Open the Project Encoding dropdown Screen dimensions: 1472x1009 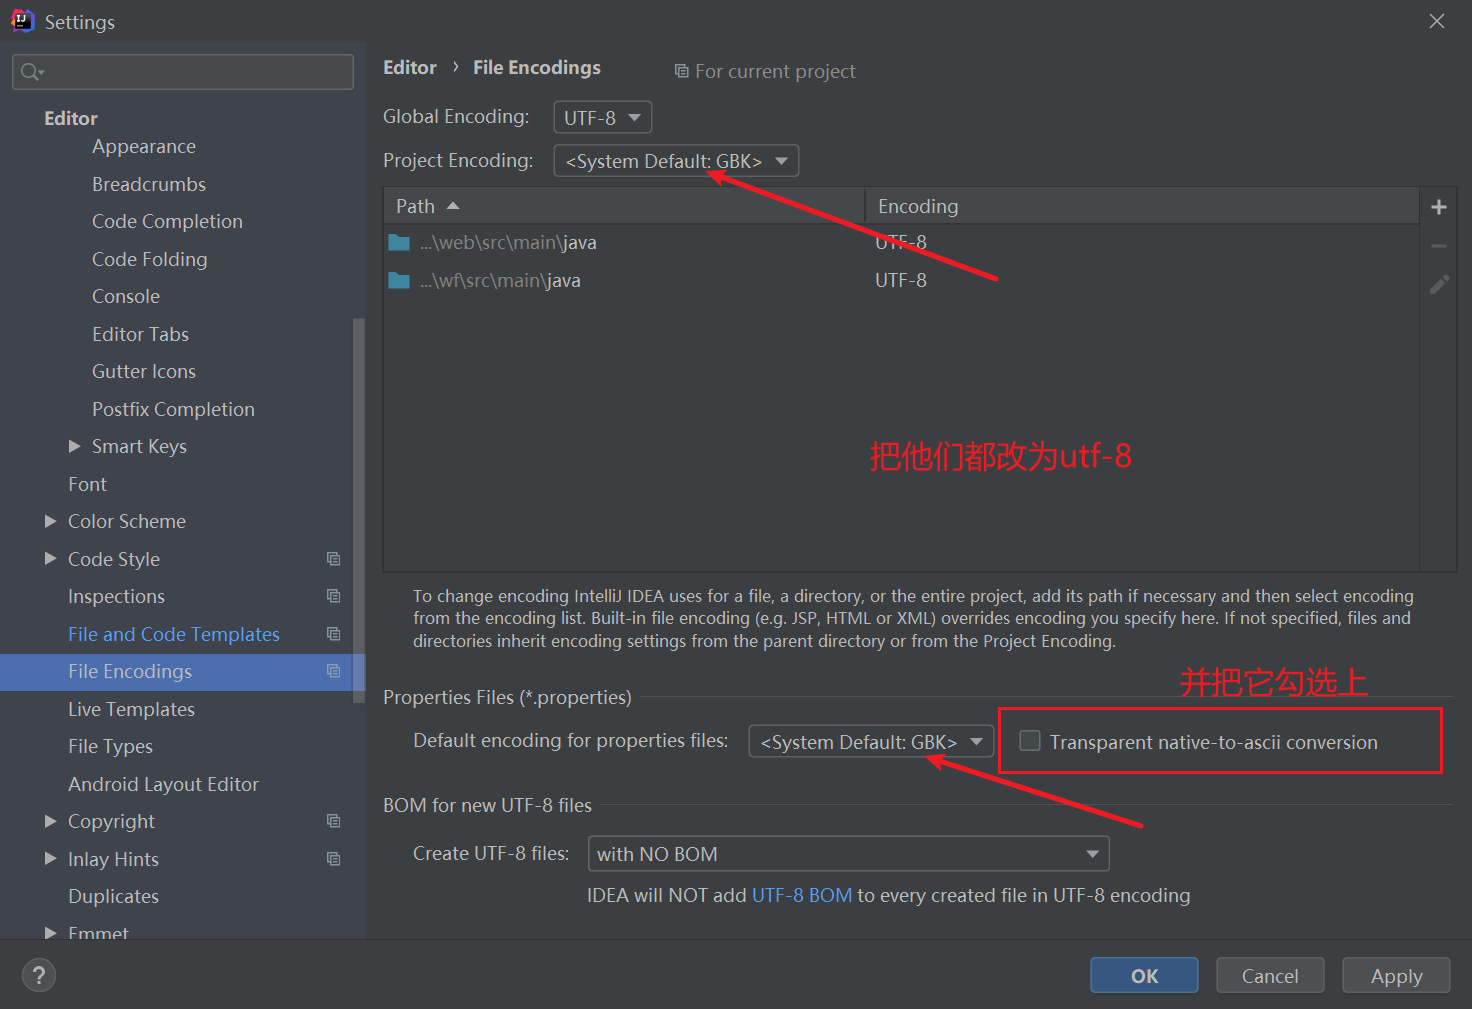pyautogui.click(x=676, y=161)
